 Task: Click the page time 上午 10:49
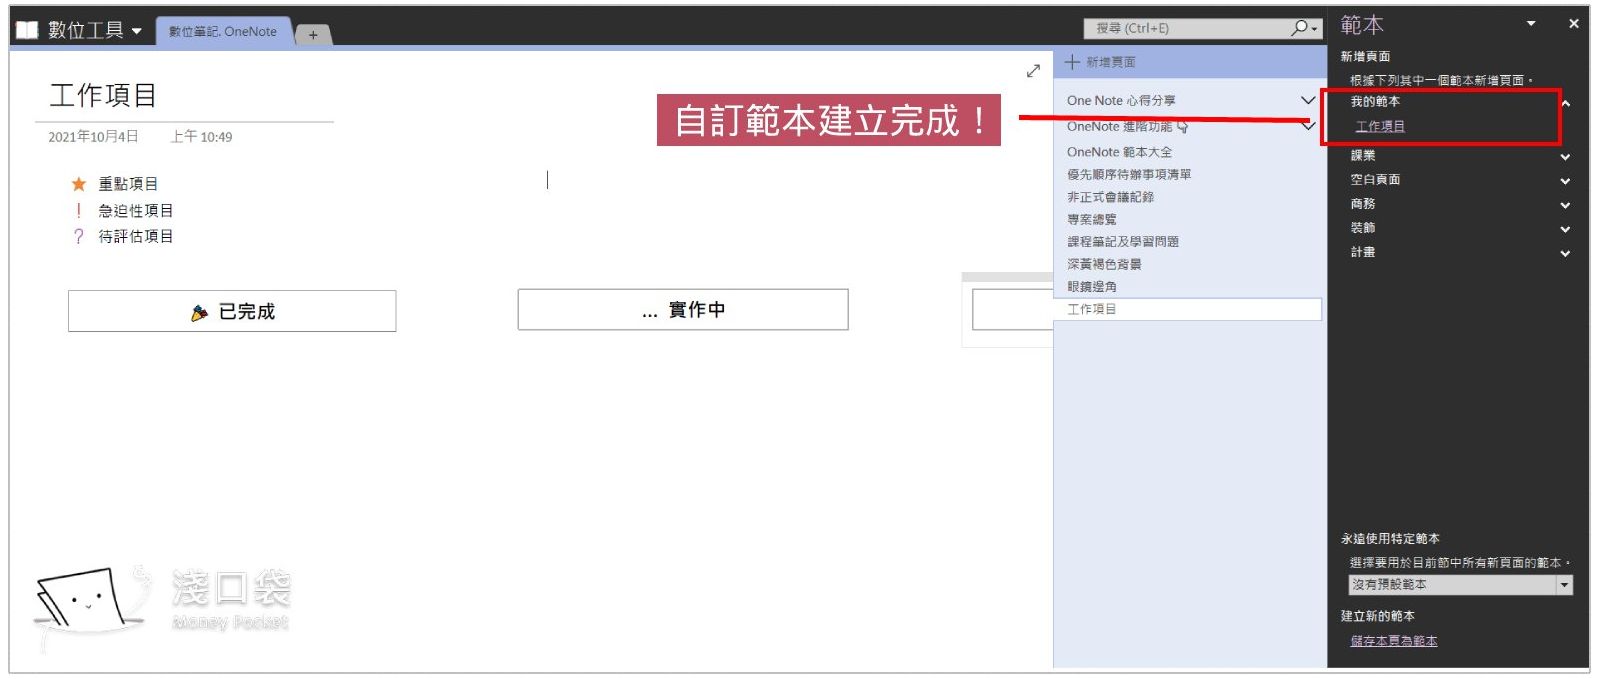click(201, 136)
